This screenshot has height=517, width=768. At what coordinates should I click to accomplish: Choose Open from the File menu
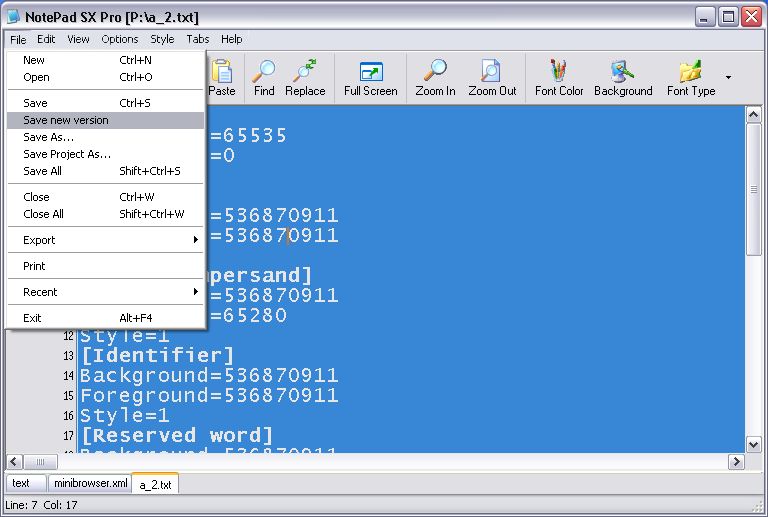point(105,77)
